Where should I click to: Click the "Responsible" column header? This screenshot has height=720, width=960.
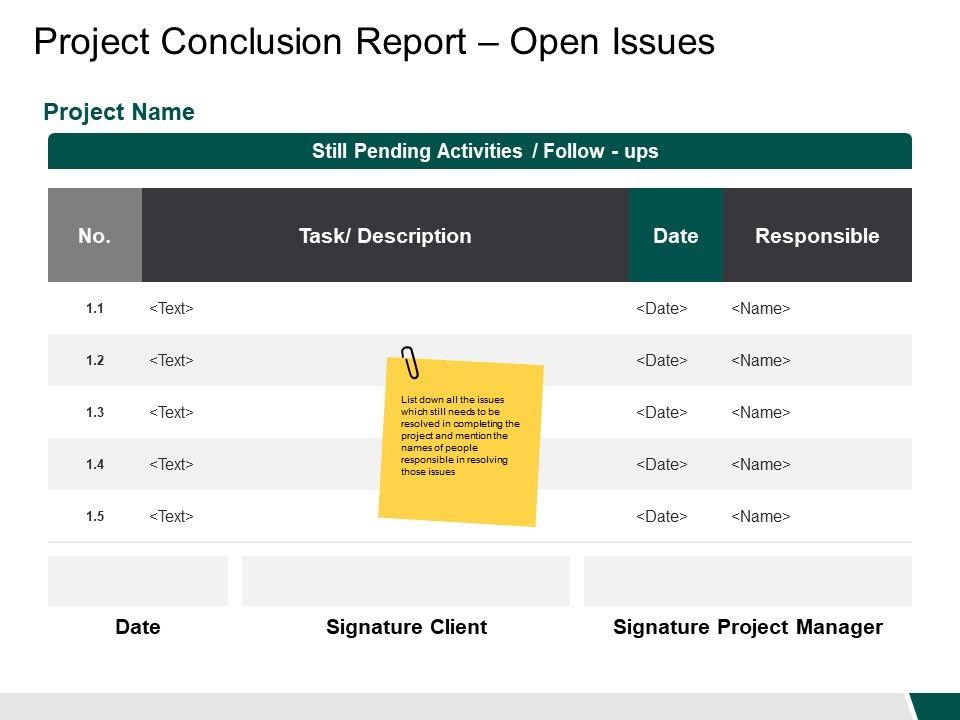coord(817,236)
